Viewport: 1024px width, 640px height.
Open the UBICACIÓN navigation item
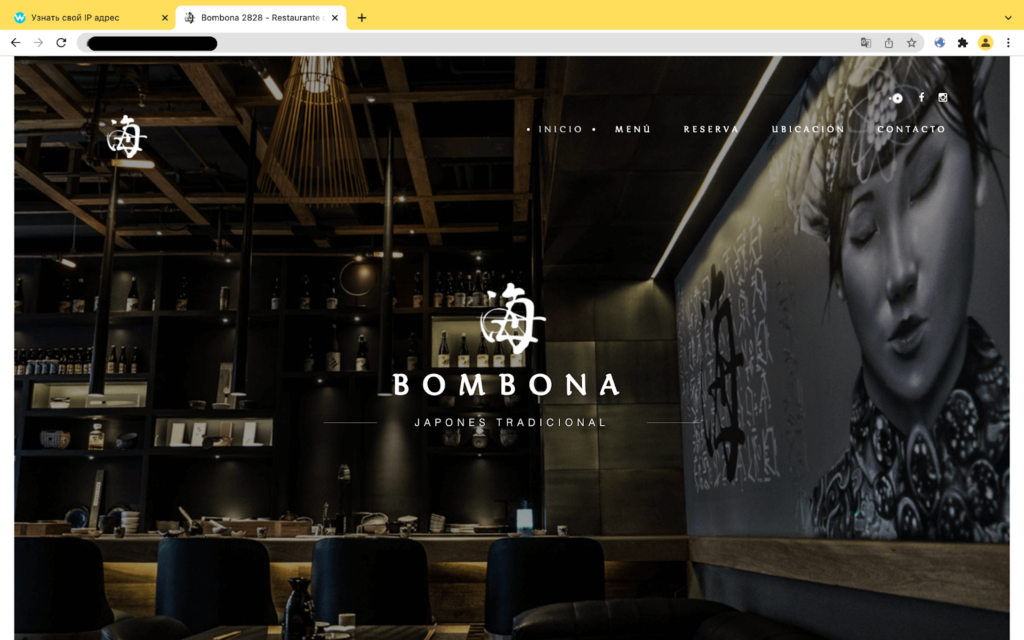[x=808, y=129]
